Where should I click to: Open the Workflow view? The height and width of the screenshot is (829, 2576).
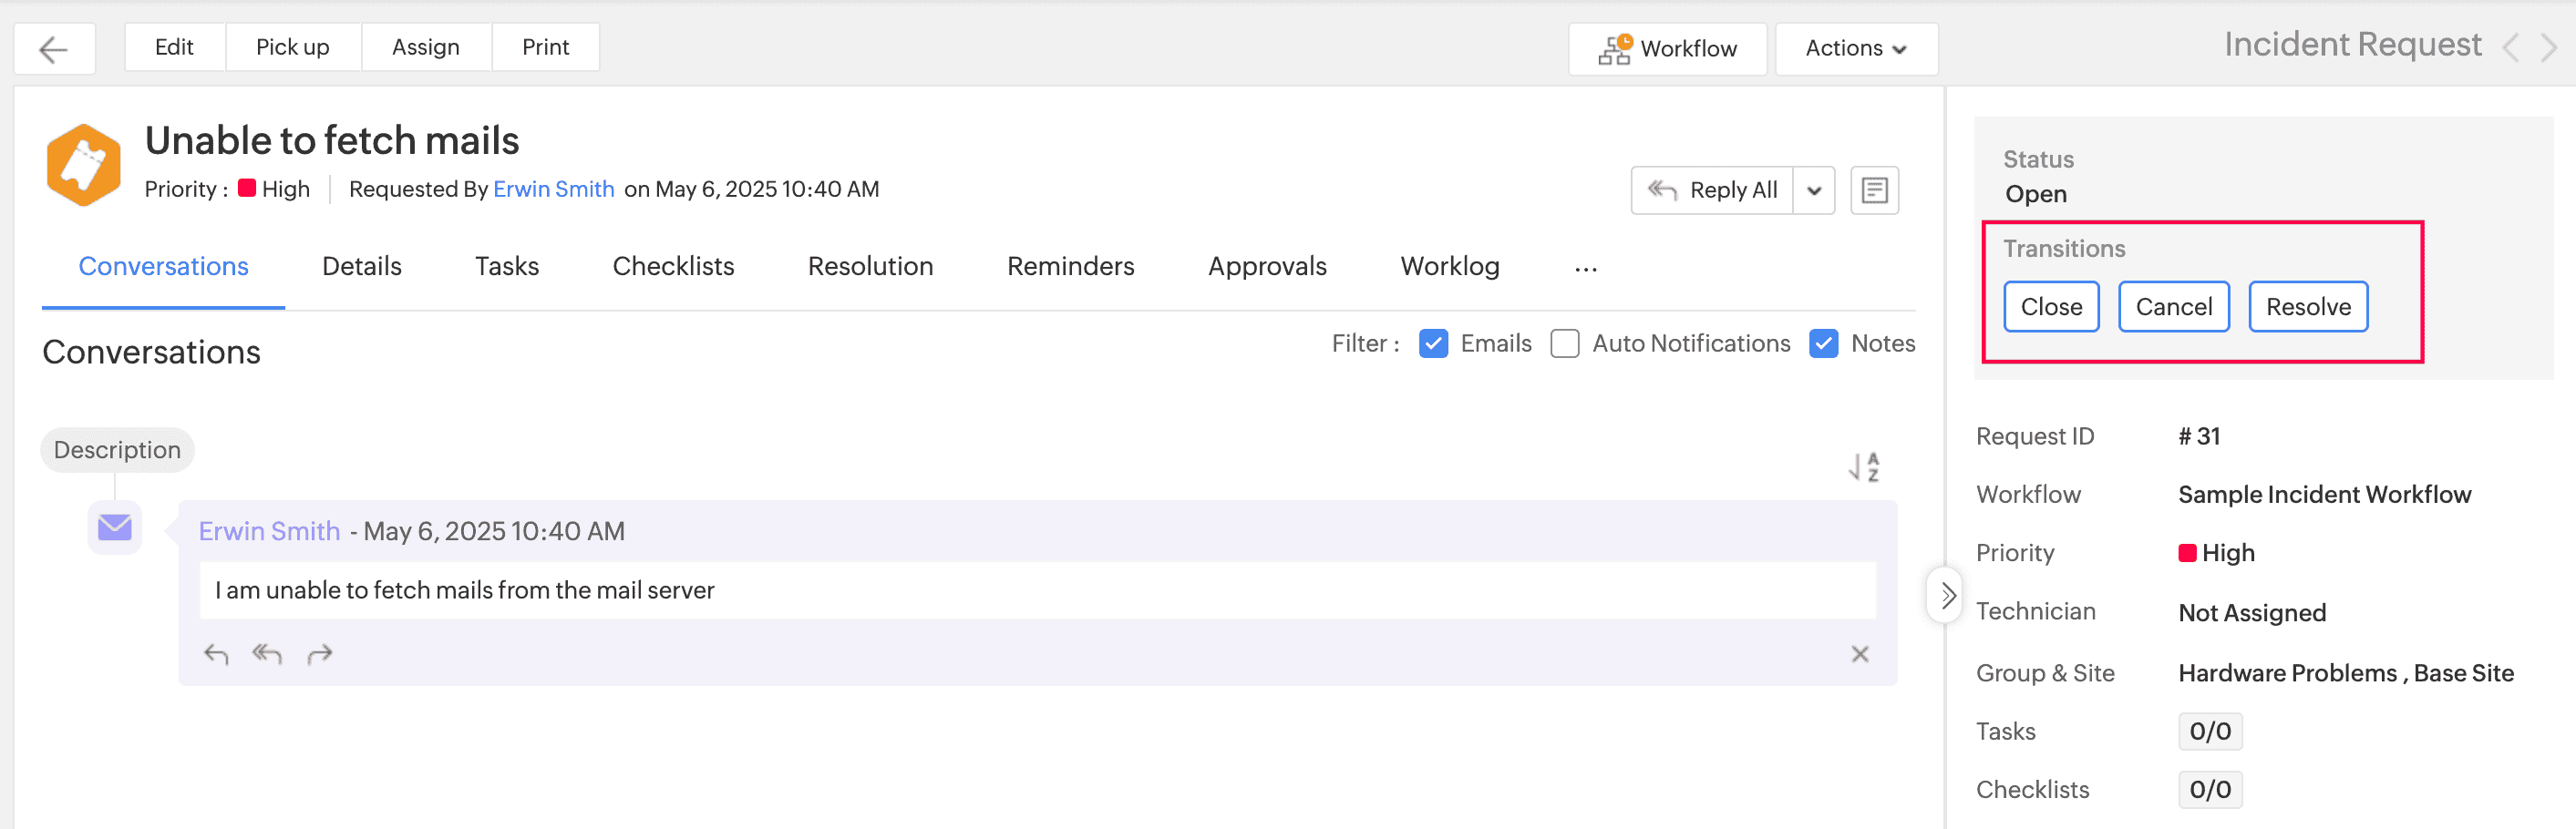click(x=1666, y=48)
